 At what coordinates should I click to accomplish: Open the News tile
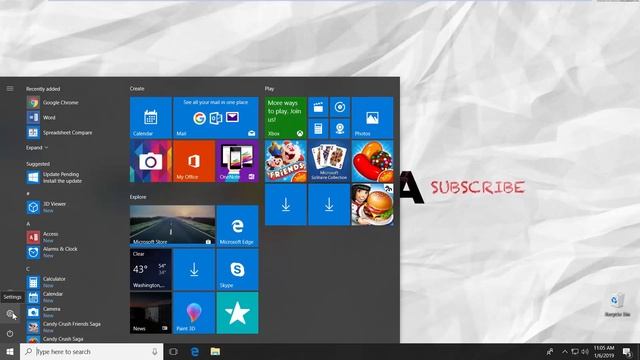[151, 313]
